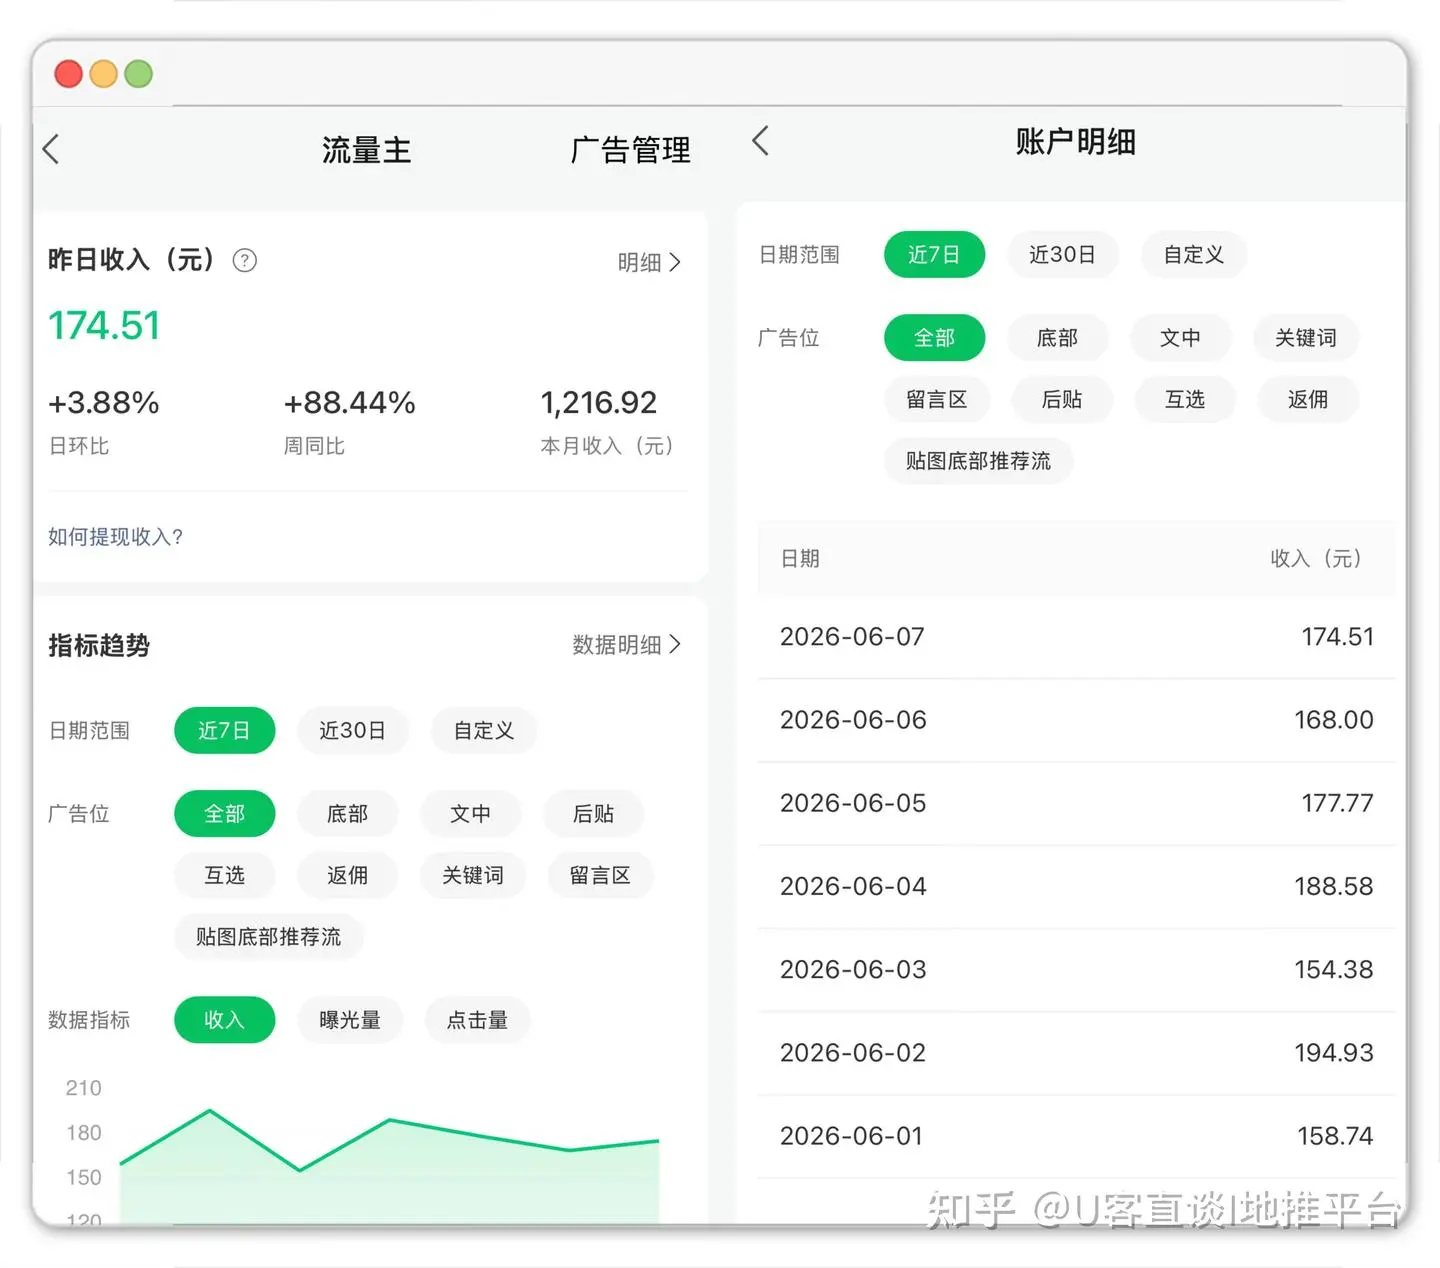Filter 指标趋势 by 后贴 ad slot

click(593, 814)
